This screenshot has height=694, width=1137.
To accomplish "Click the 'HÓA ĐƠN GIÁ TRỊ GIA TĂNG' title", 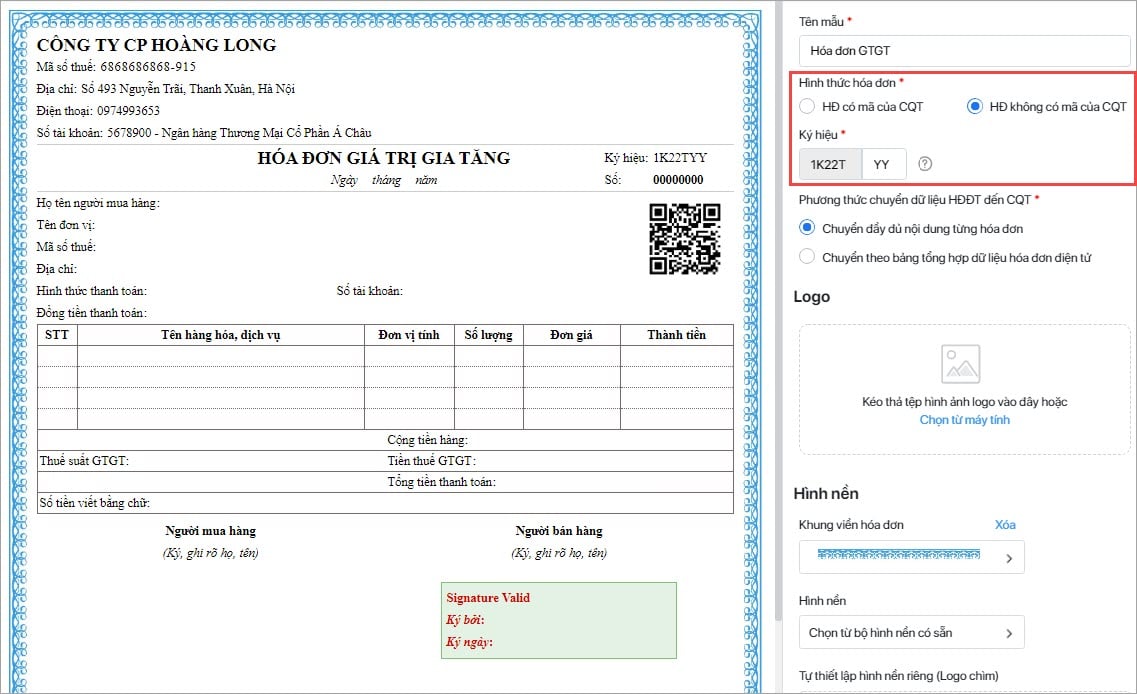I will click(384, 158).
